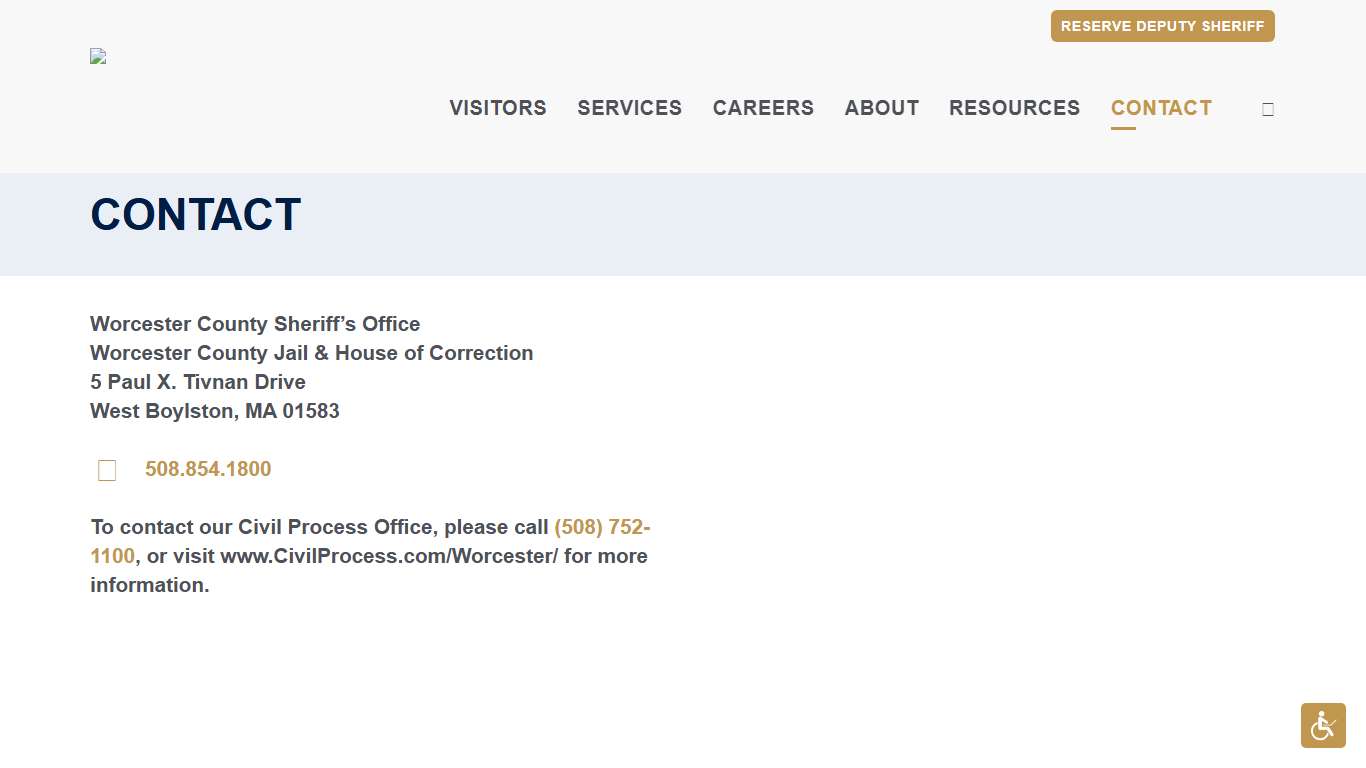This screenshot has height=768, width=1366.
Task: Click the (508) 752-1100 Civil Process link
Action: point(601,527)
